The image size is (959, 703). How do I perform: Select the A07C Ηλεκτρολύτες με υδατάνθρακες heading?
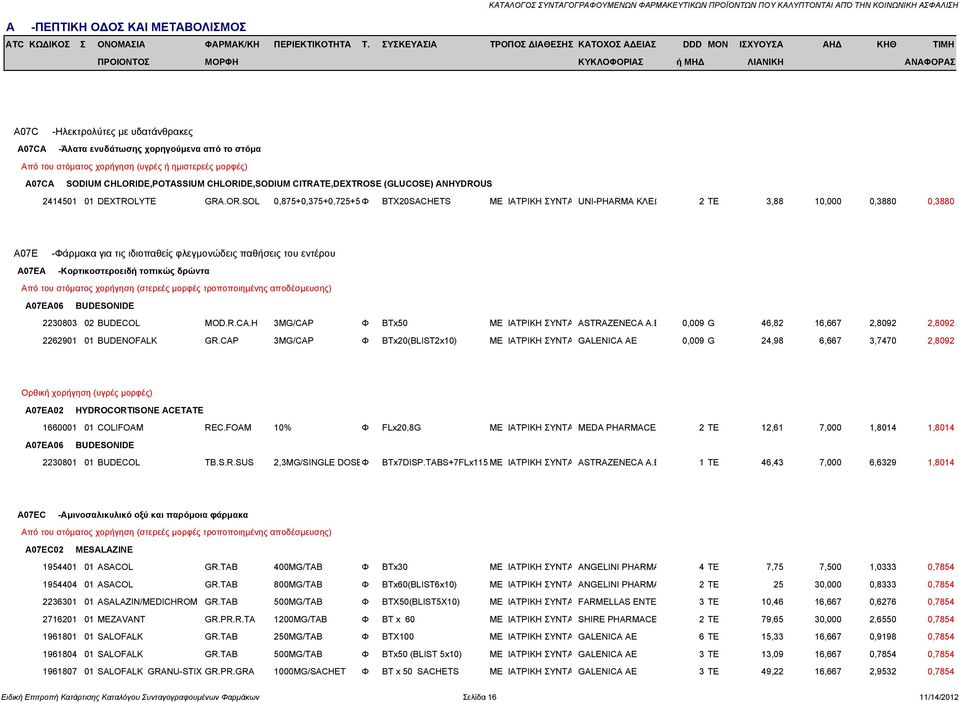point(103,132)
